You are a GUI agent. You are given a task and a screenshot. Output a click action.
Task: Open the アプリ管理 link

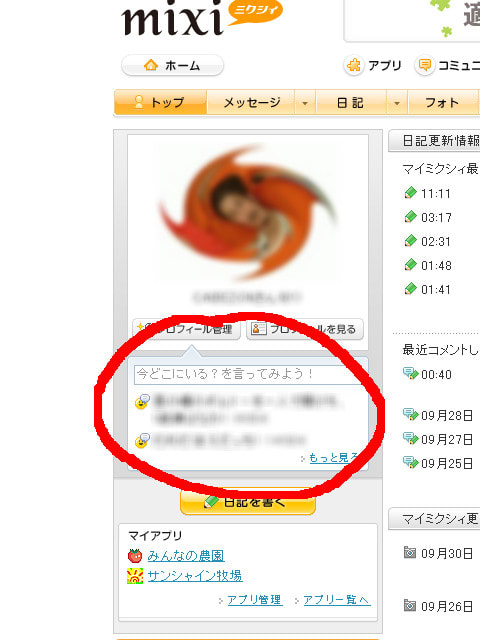pos(254,600)
